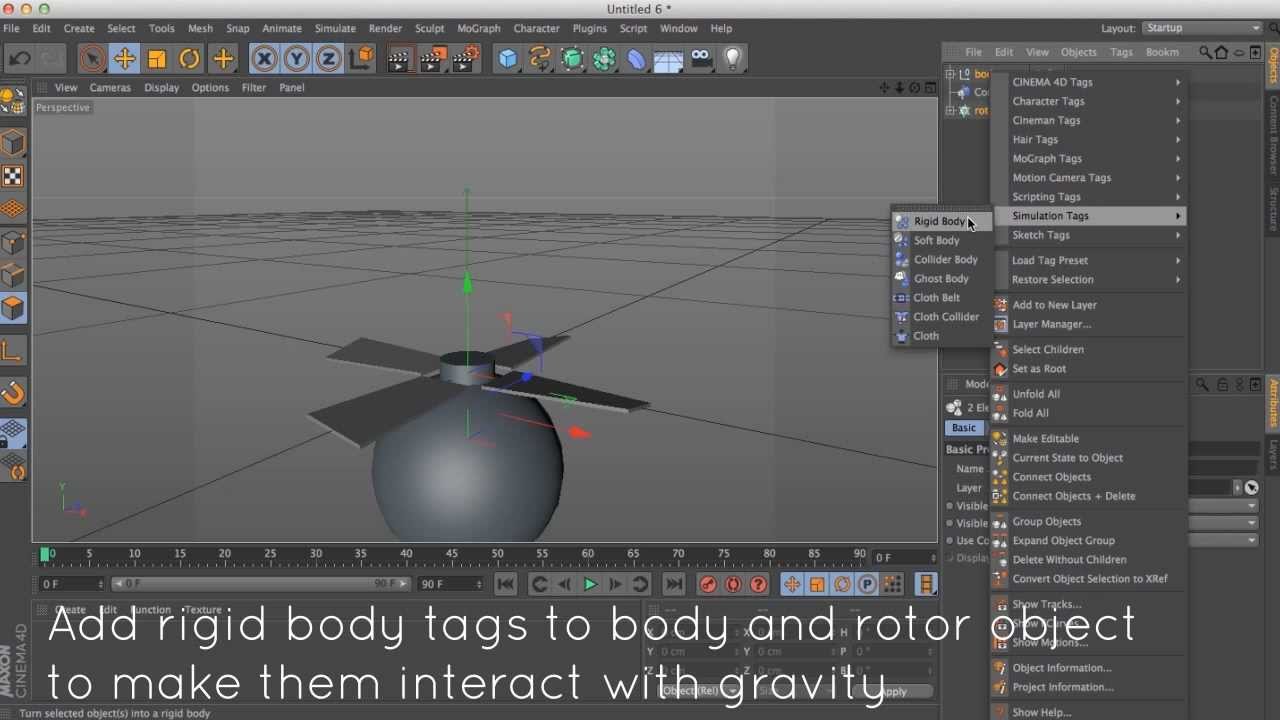This screenshot has width=1280, height=720.
Task: Click the floor environment icon
Action: (x=668, y=59)
